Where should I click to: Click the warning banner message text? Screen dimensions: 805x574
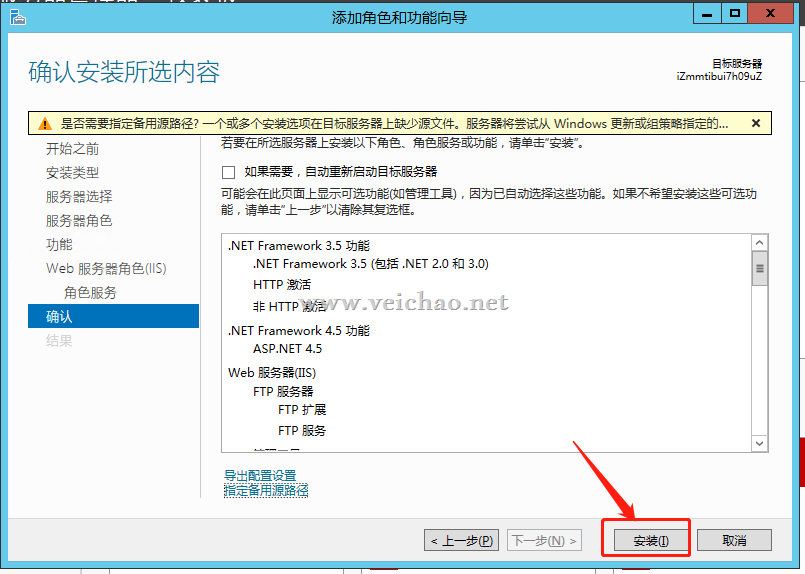[394, 124]
